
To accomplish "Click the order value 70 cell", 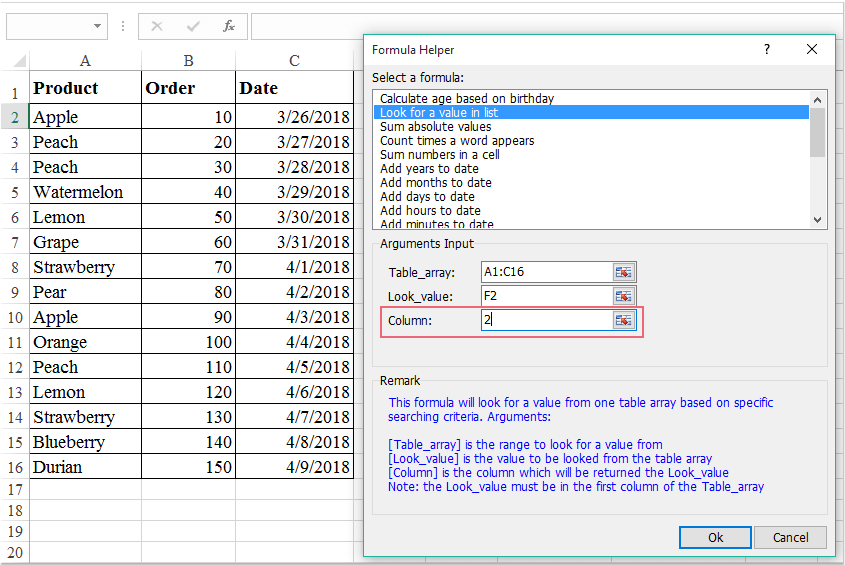I will click(188, 267).
